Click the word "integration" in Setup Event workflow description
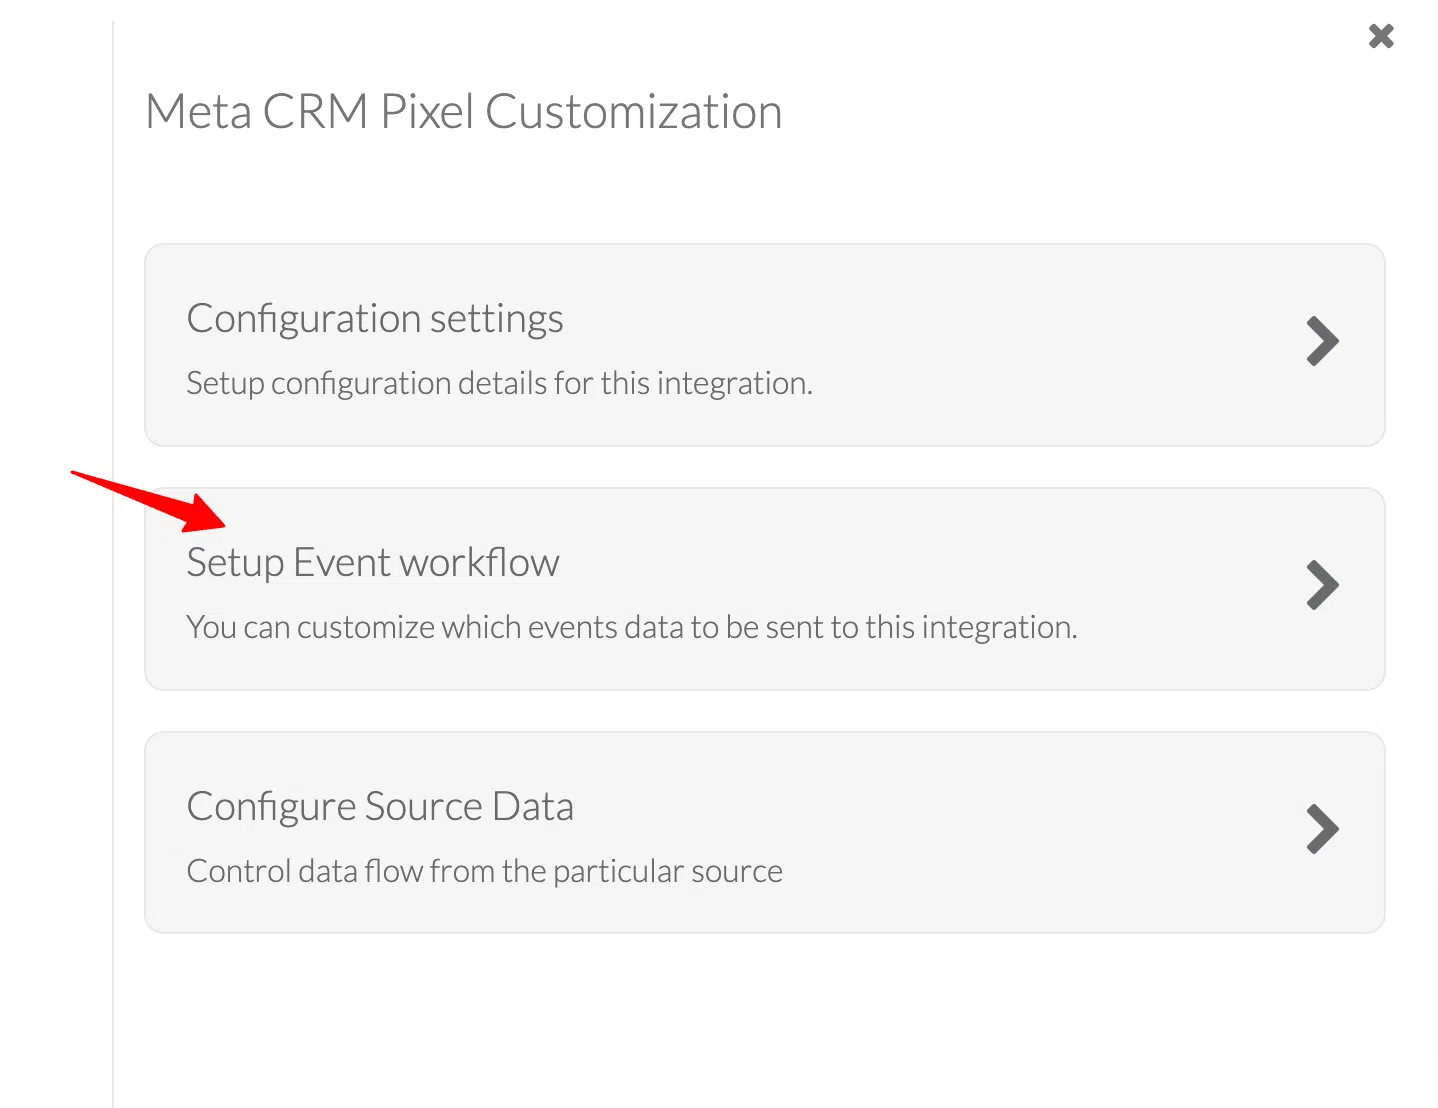This screenshot has width=1438, height=1108. tap(998, 628)
